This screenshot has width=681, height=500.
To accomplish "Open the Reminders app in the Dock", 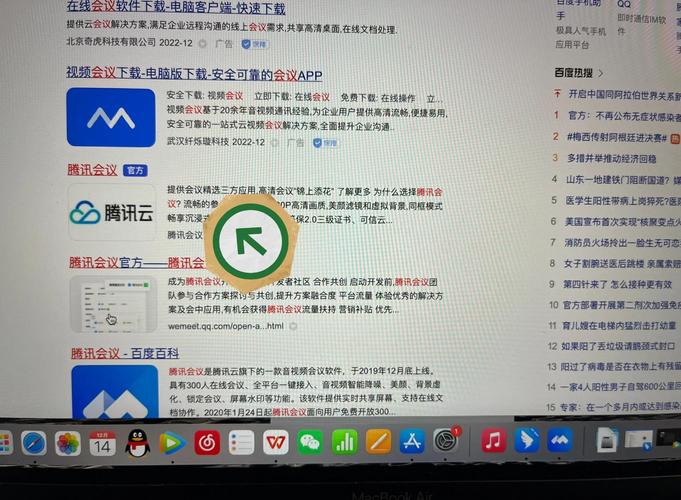I will [241, 443].
